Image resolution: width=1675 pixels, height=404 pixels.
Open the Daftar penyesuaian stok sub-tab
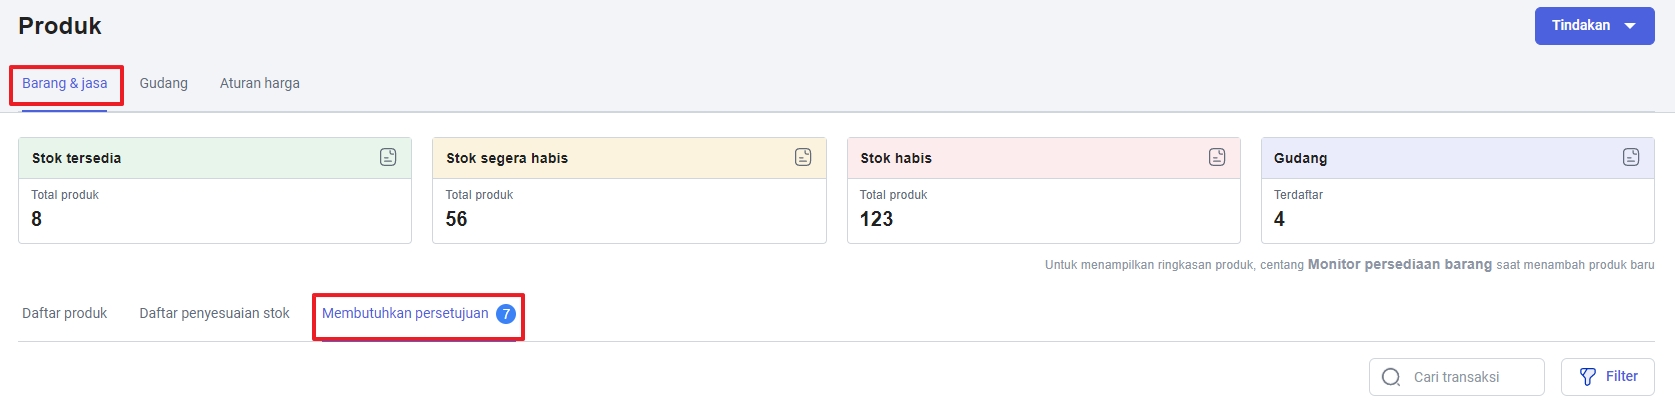(x=214, y=314)
